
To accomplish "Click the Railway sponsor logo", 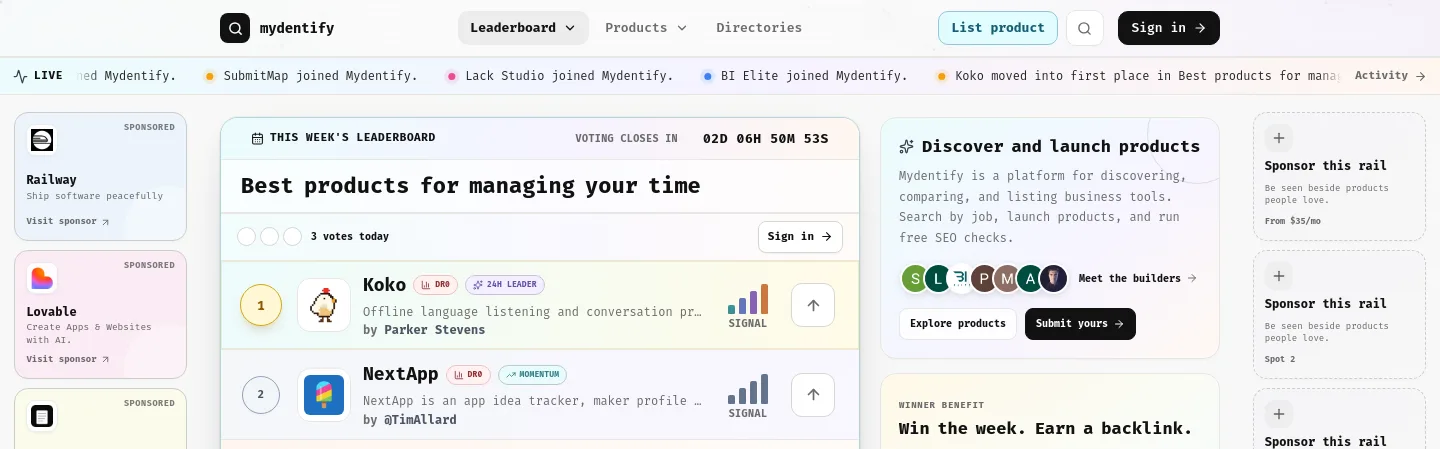I will (42, 140).
